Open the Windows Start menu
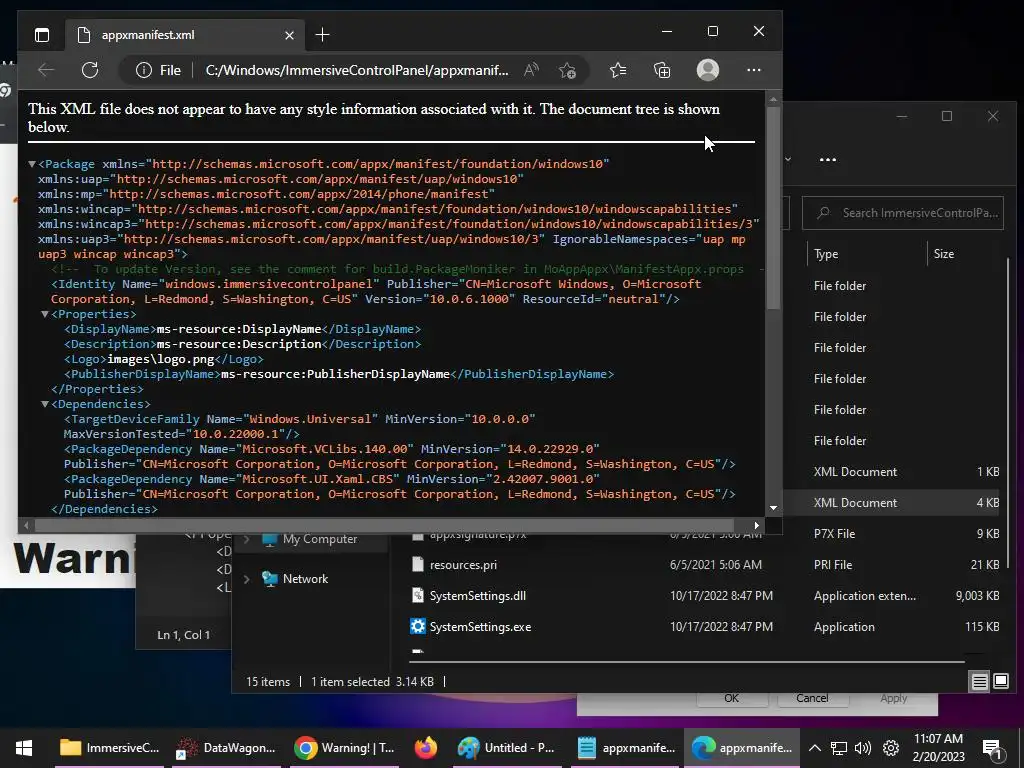The image size is (1024, 768). 24,748
